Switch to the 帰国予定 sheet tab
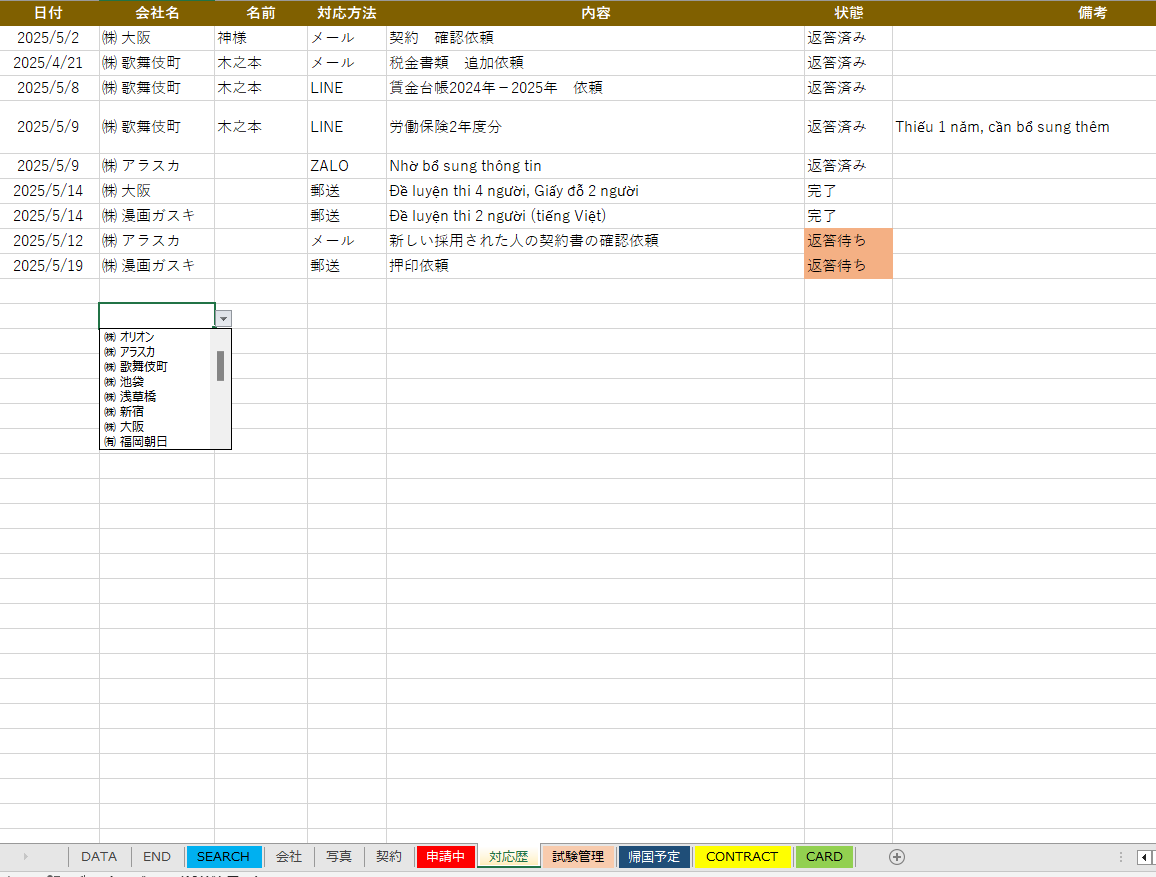The height and width of the screenshot is (877, 1156). pyautogui.click(x=654, y=857)
